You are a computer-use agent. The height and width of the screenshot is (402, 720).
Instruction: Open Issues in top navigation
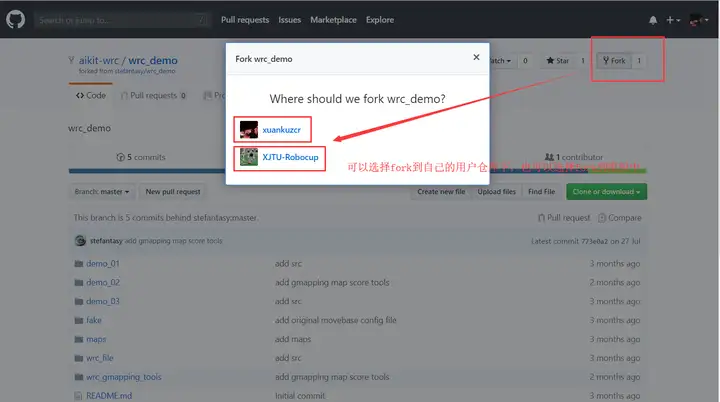point(289,20)
